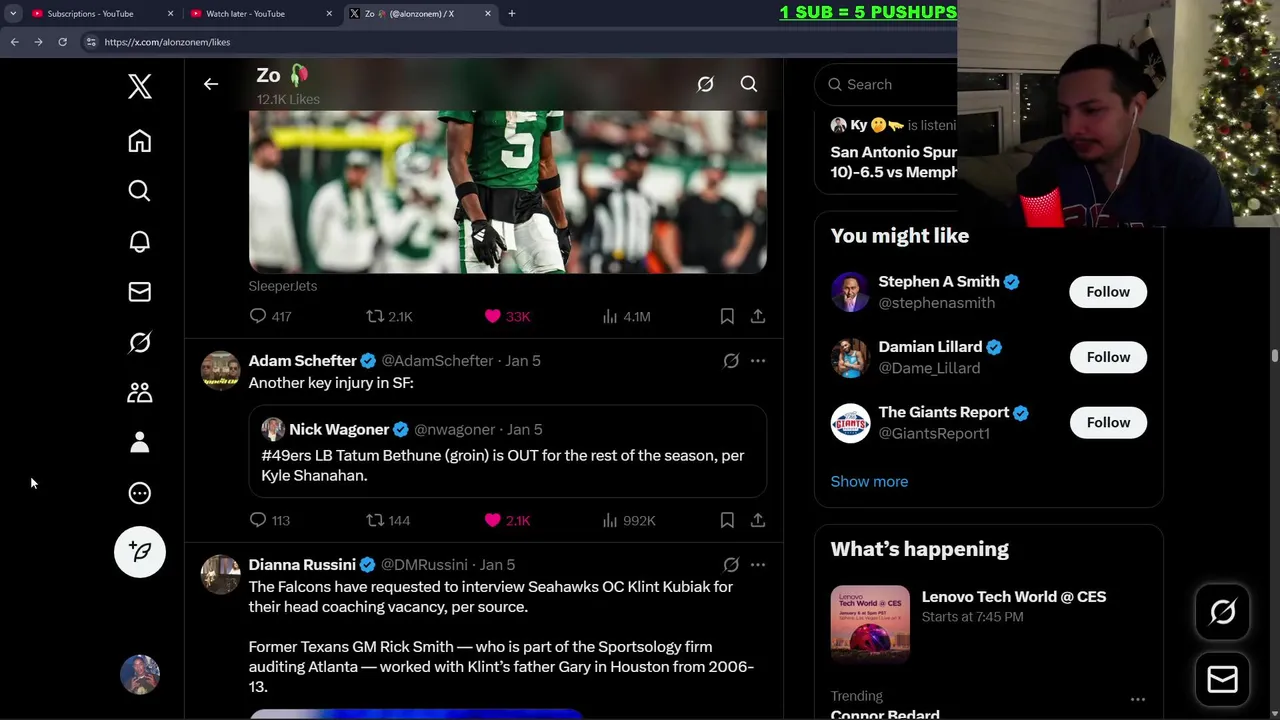The width and height of the screenshot is (1280, 720).
Task: Click the browser back arrow
Action: coord(14,42)
